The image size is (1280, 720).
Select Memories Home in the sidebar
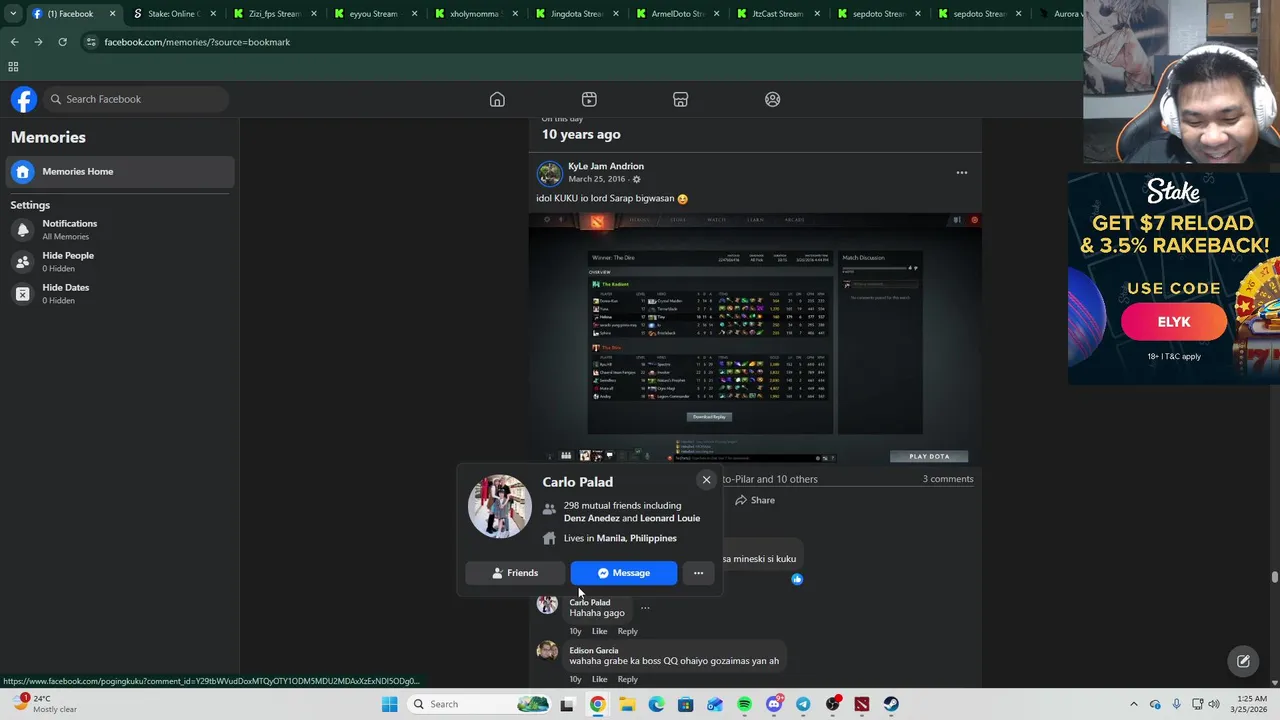tap(120, 171)
